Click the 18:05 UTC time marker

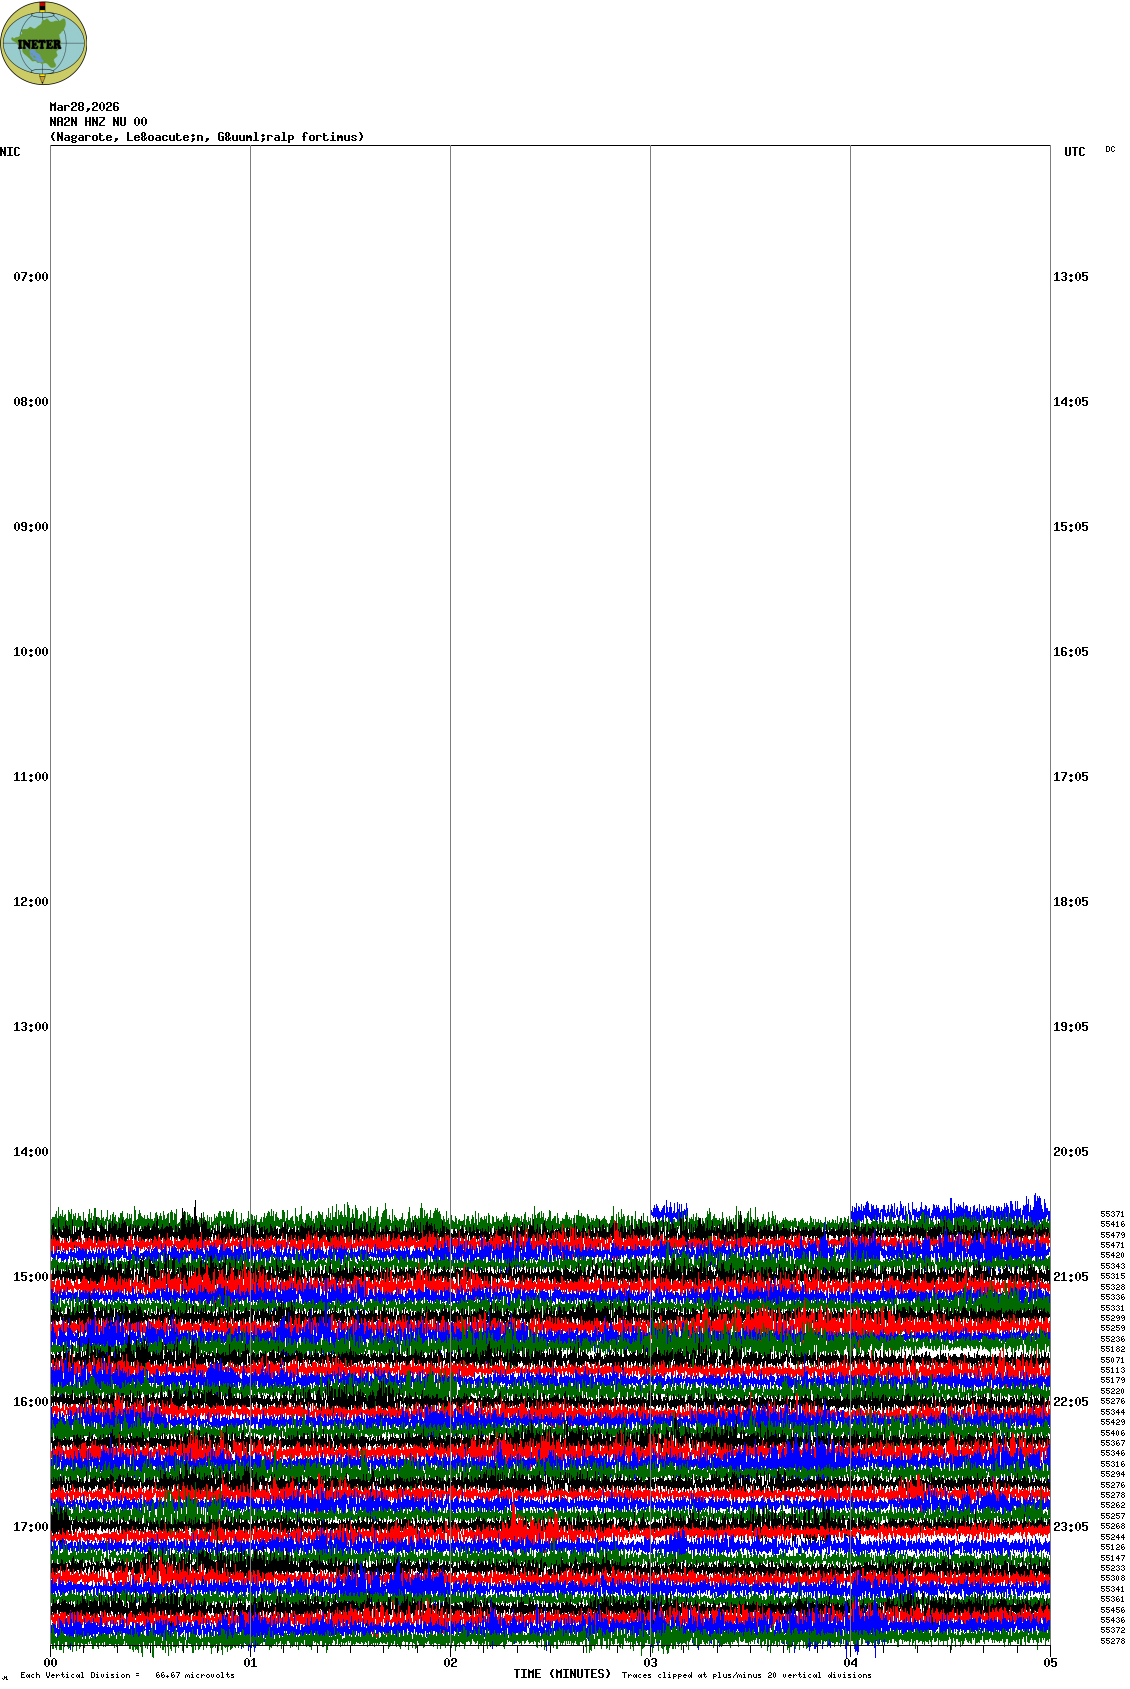(x=1070, y=902)
